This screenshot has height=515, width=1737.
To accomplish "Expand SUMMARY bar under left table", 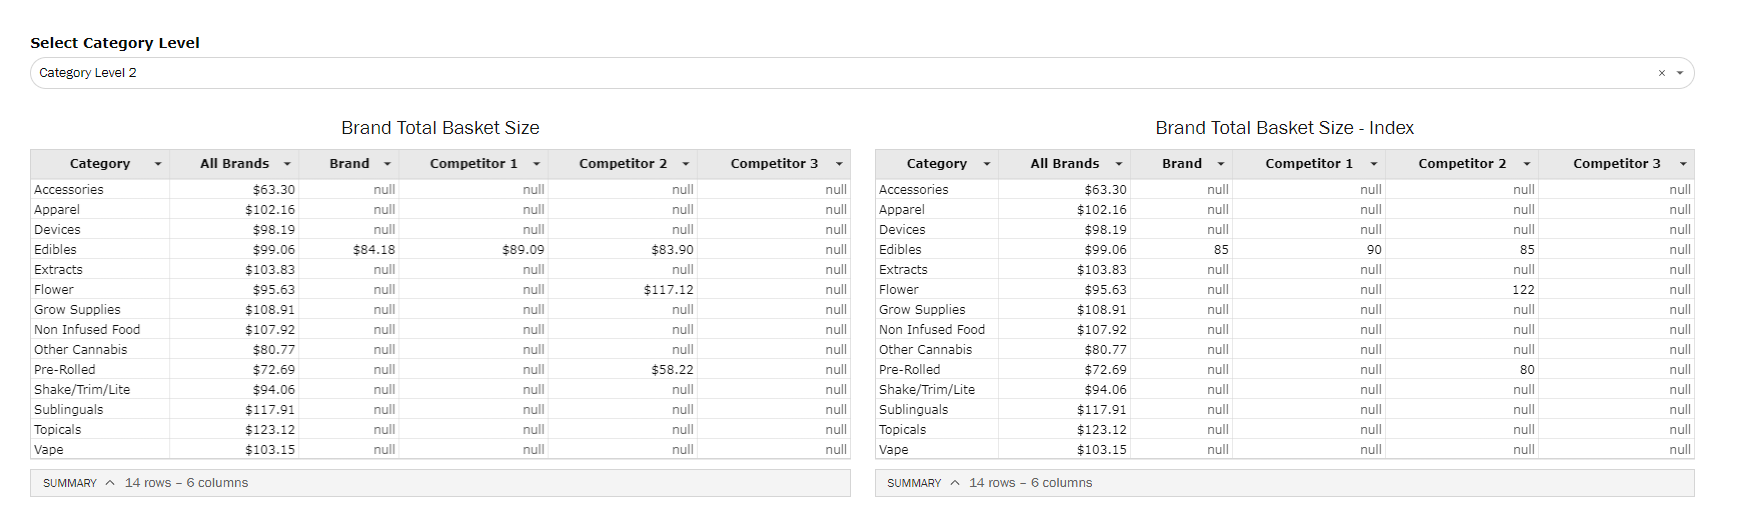I will pos(80,483).
